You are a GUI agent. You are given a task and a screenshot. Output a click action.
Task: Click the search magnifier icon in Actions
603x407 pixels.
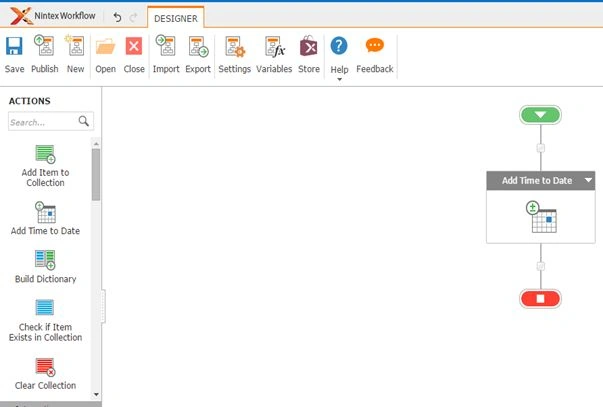83,121
